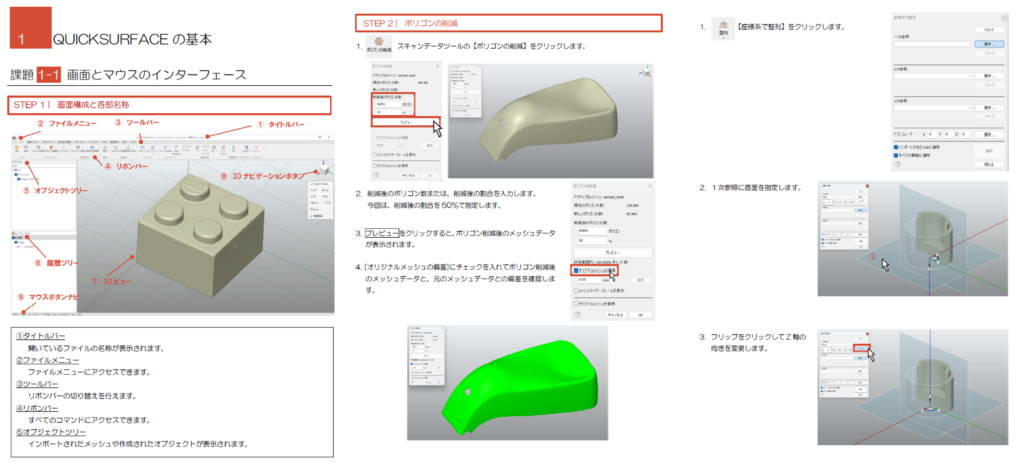Click the highlighted flip button in step 3
This screenshot has width=1024, height=463.
[861, 348]
